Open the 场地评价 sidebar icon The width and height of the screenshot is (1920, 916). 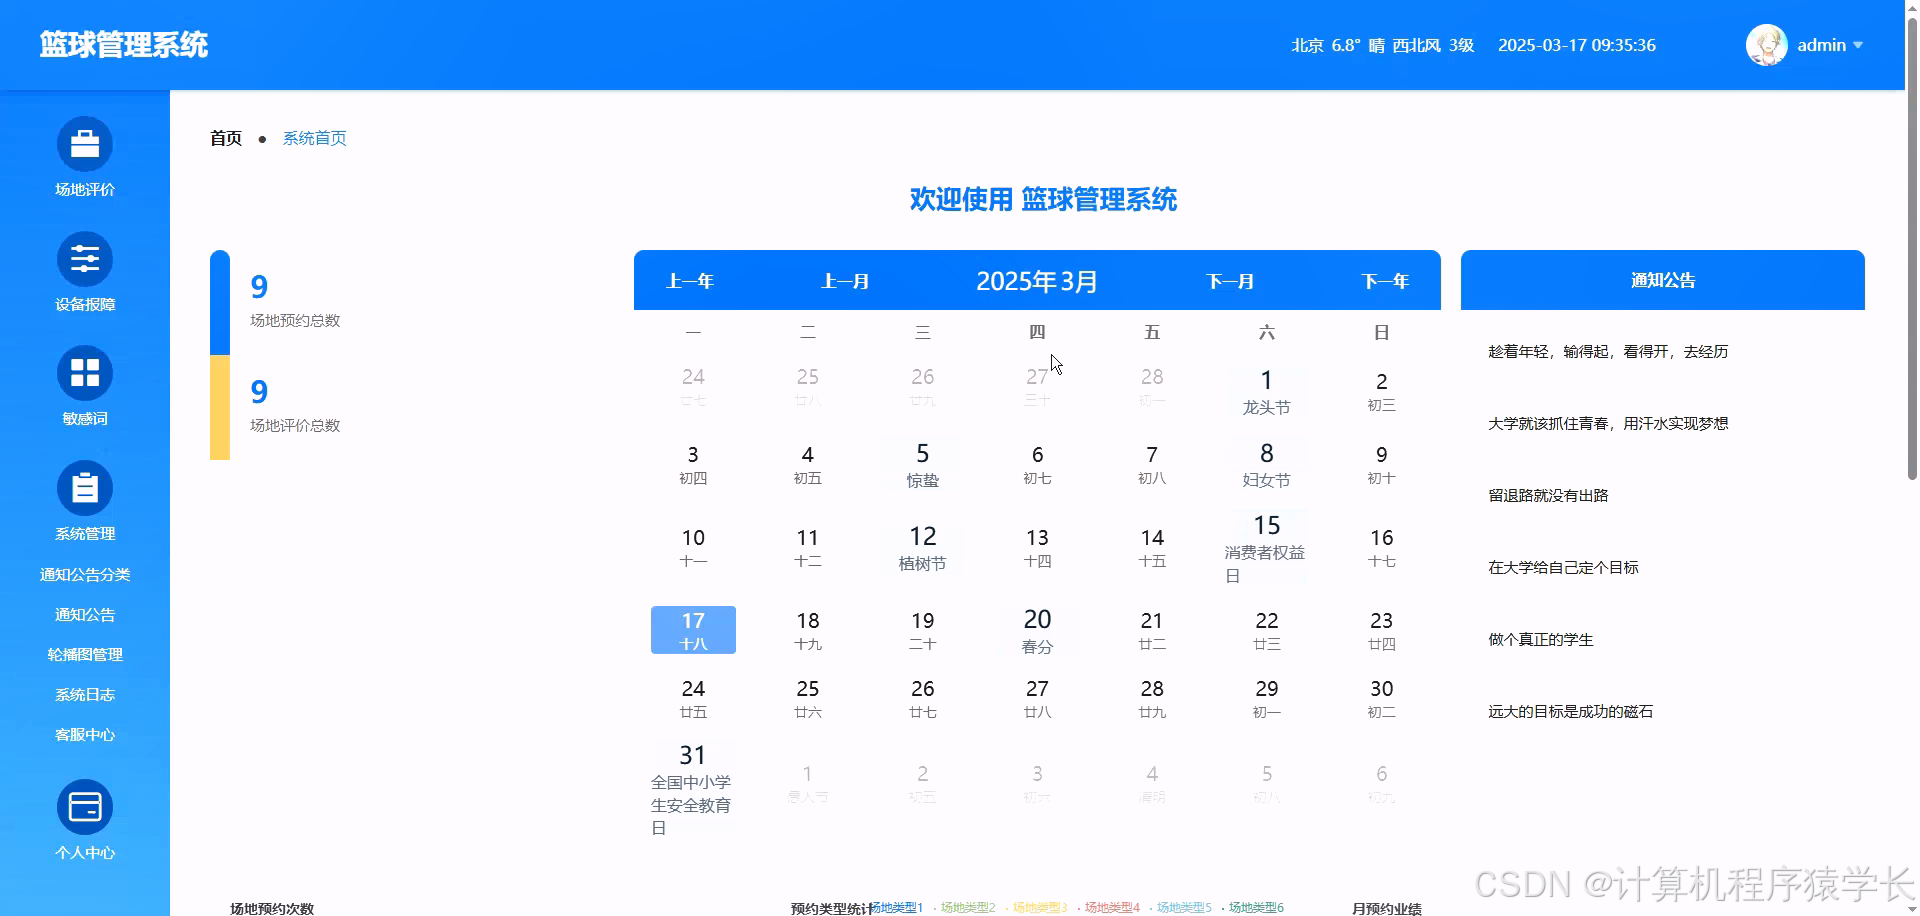tap(85, 145)
